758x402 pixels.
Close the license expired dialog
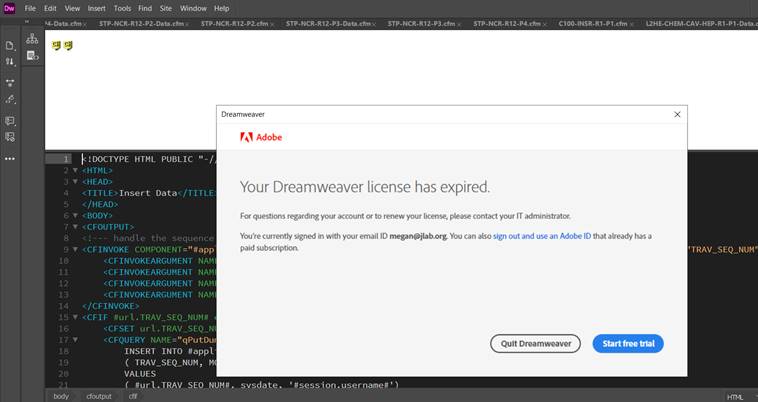click(677, 114)
